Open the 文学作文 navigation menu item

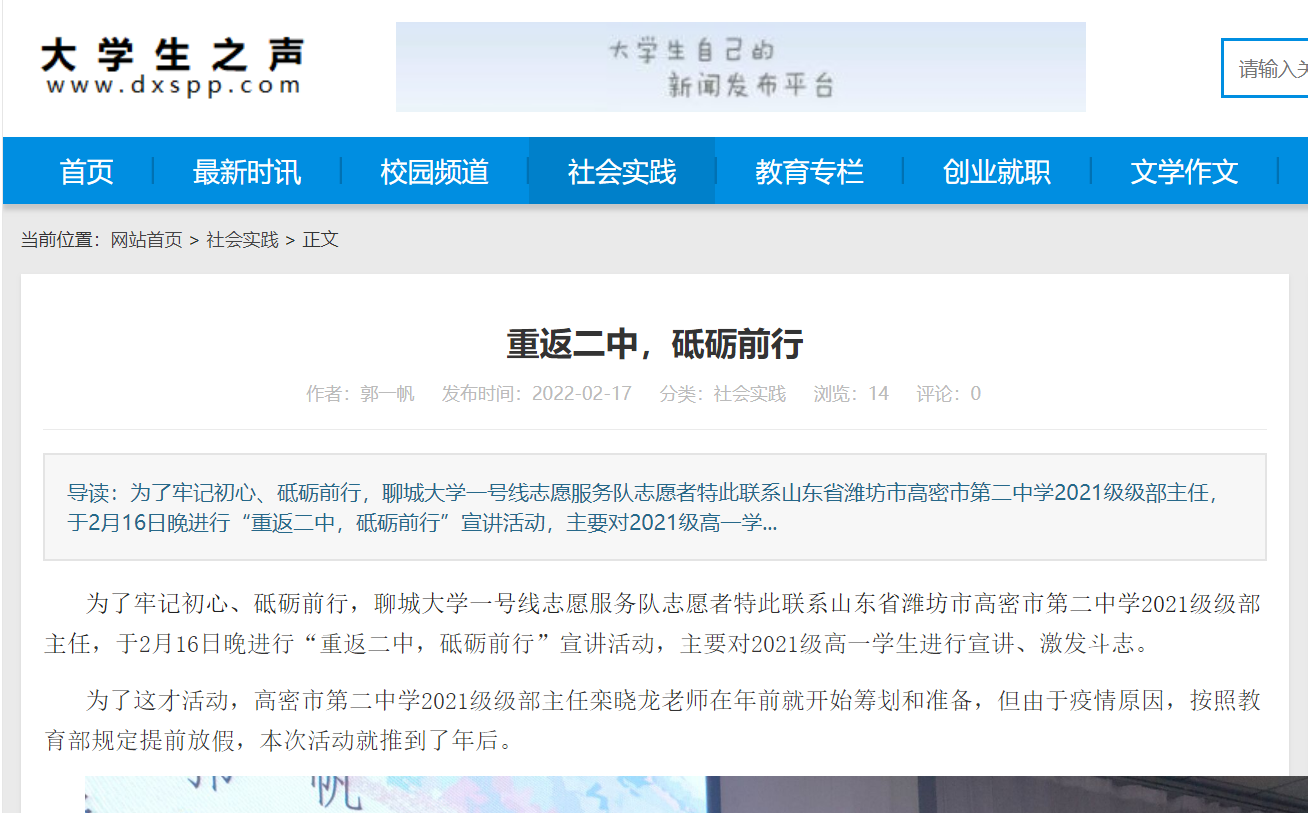coord(1184,171)
